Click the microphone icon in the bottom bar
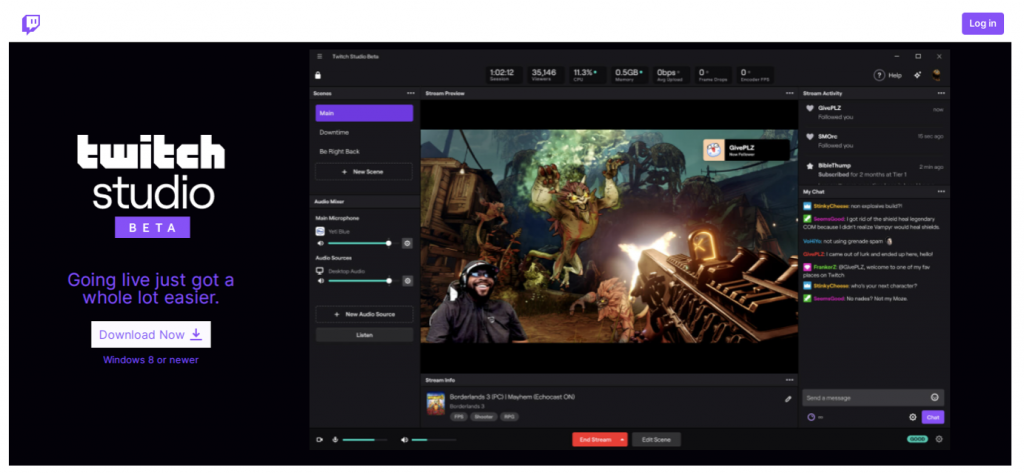1024x473 pixels. 335,440
